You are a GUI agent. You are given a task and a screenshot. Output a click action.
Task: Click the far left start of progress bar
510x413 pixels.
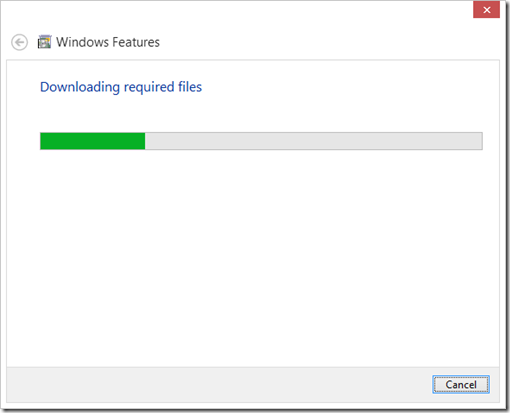[x=42, y=141]
